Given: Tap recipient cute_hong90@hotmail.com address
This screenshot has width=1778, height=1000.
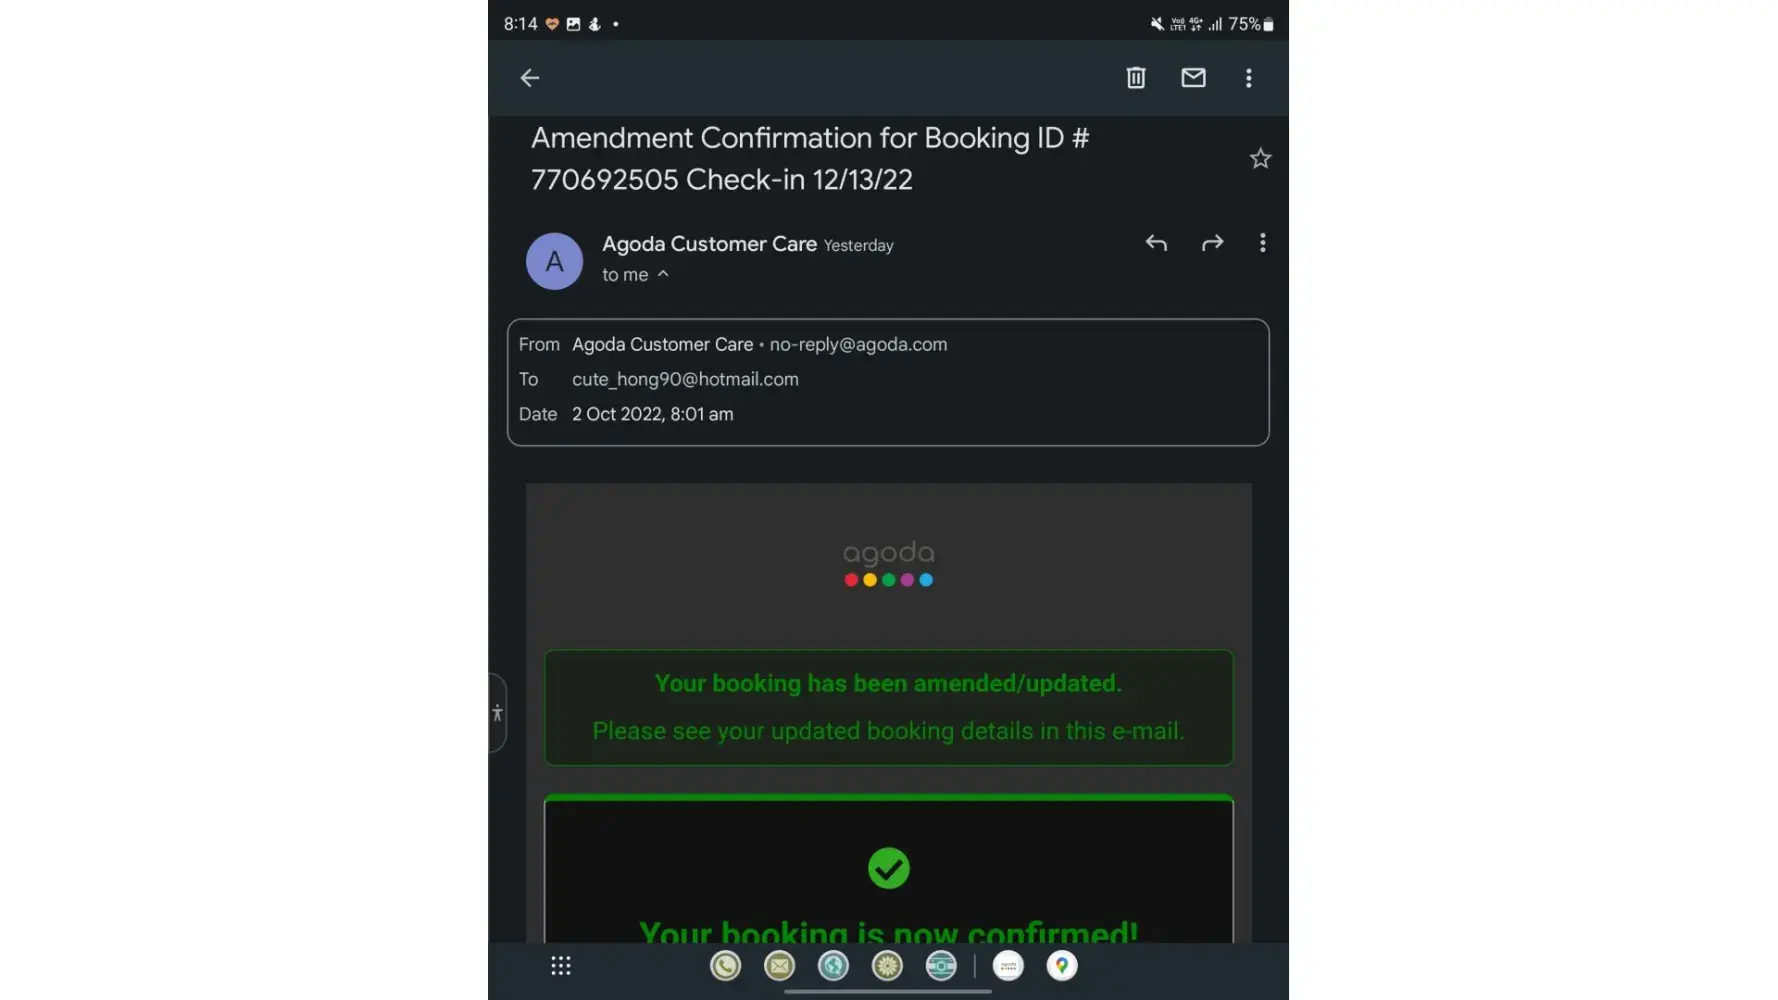Looking at the screenshot, I should point(685,379).
